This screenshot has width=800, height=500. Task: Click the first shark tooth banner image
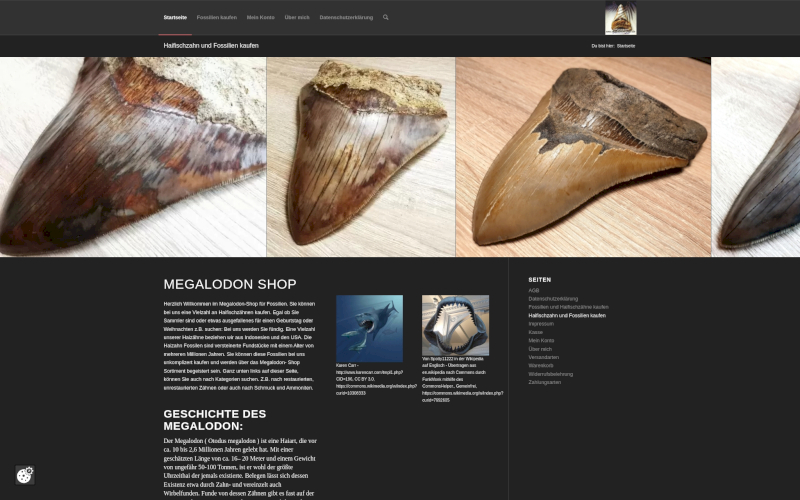tap(132, 157)
